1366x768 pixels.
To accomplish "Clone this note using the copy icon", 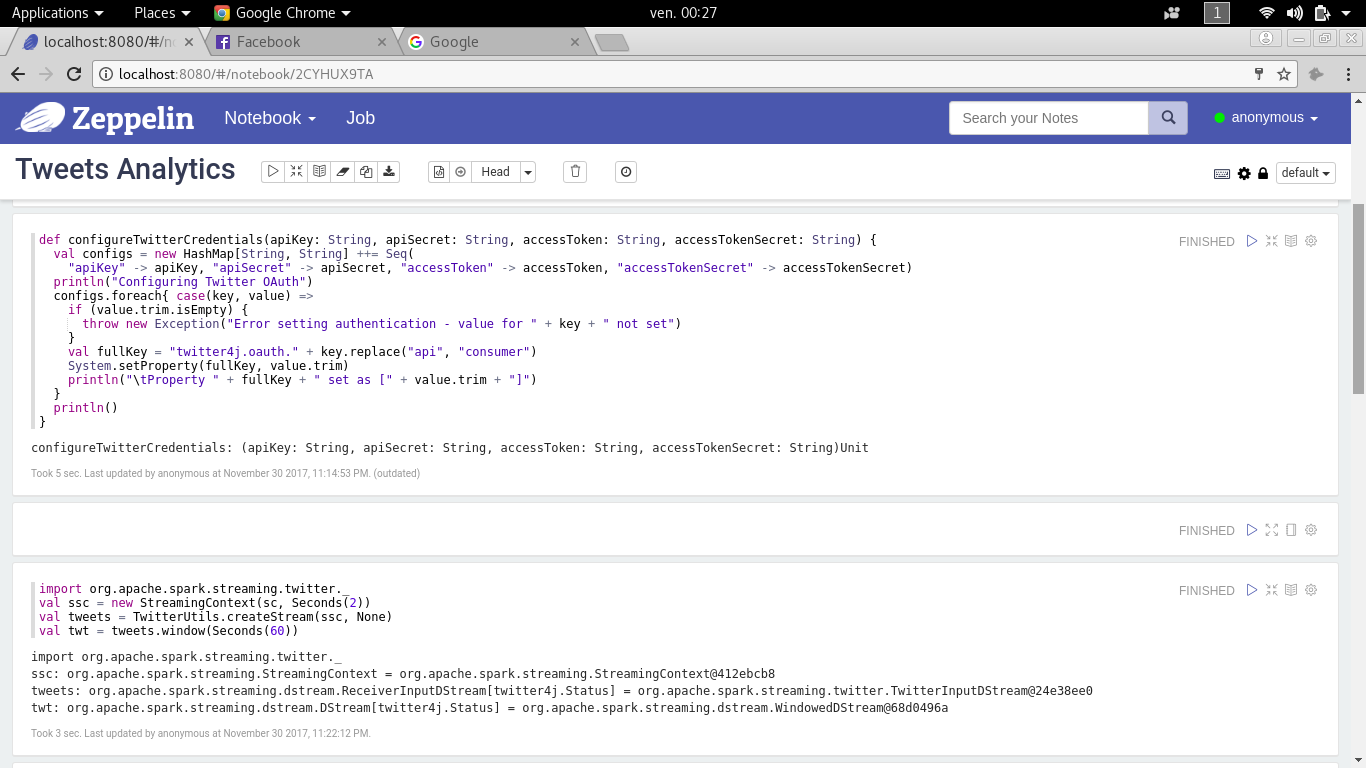I will [x=366, y=172].
